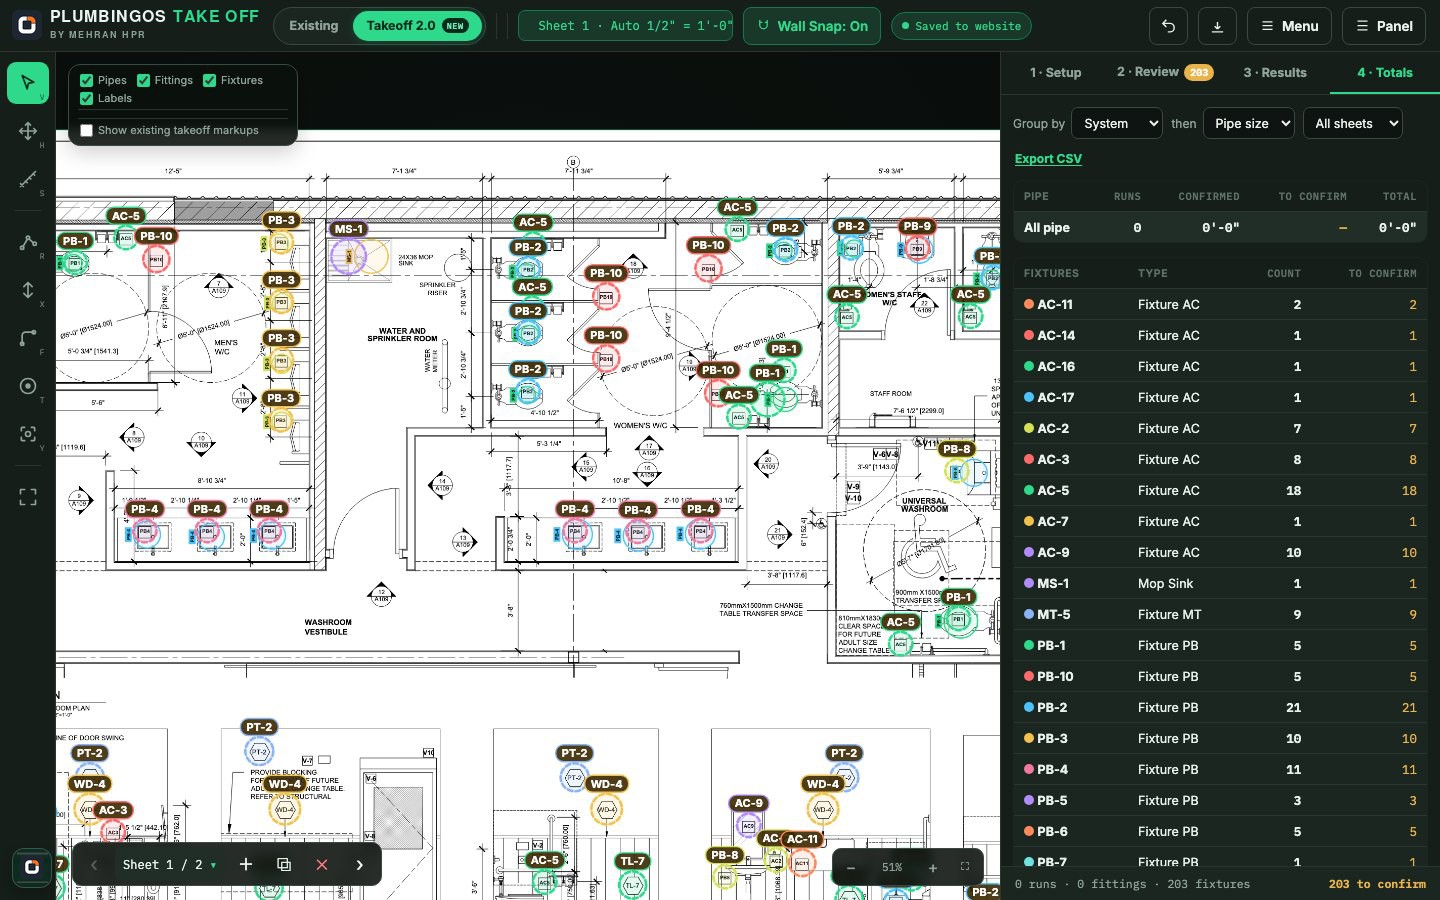Click the undo arrow button
This screenshot has width=1440, height=900.
click(1169, 26)
